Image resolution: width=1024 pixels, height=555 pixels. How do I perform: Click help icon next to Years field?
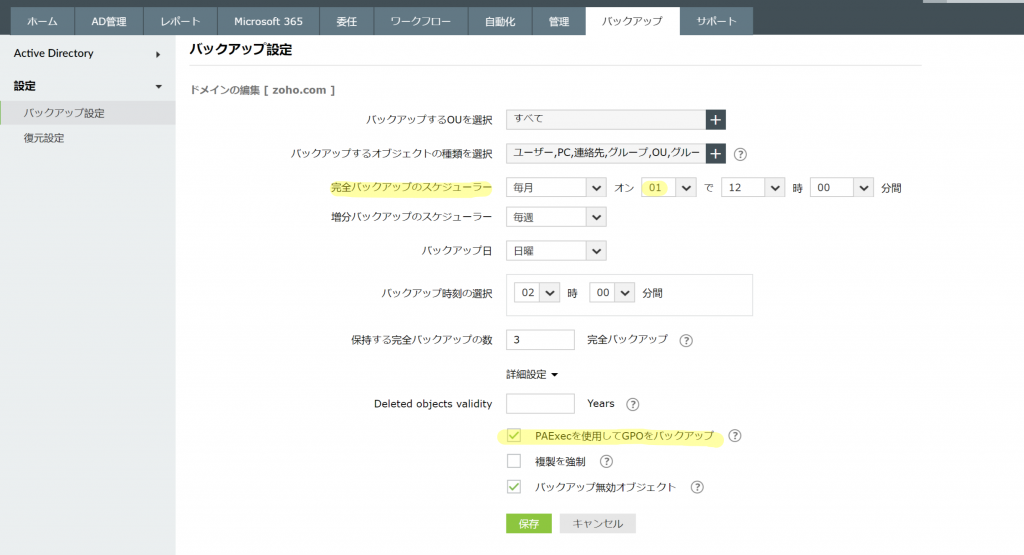[x=632, y=404]
